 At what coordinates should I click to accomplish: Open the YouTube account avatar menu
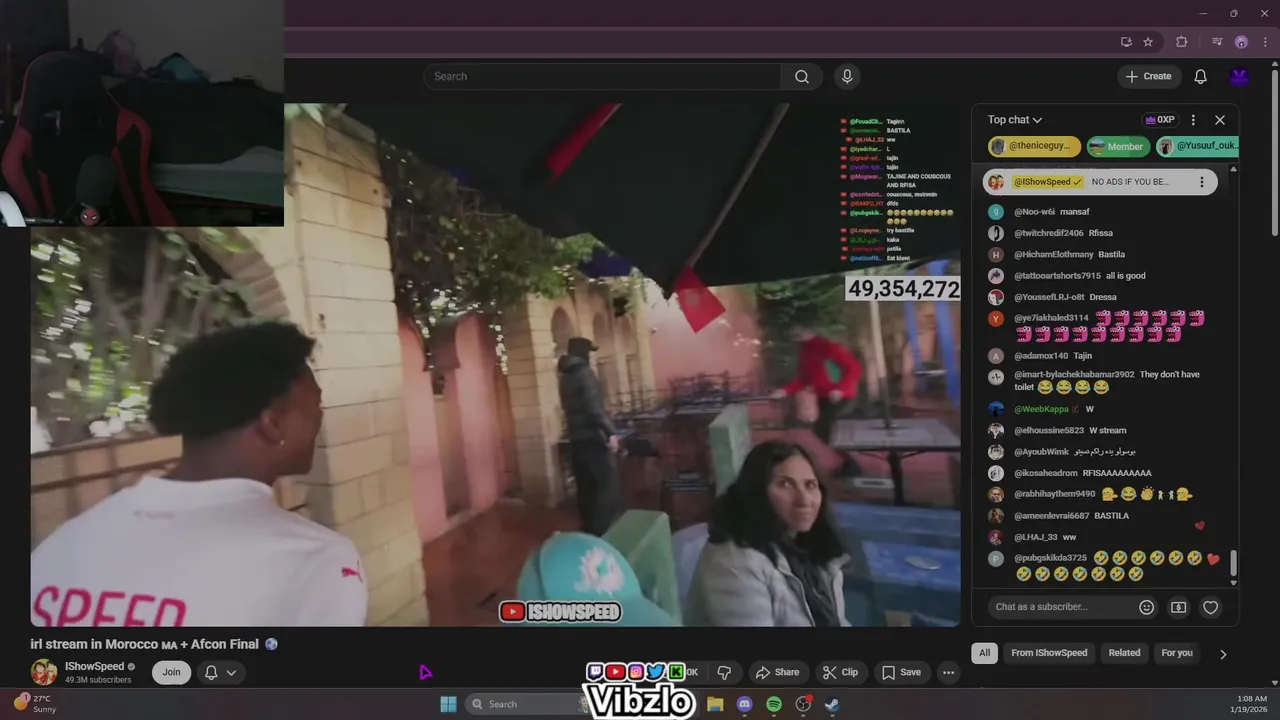coord(1239,76)
